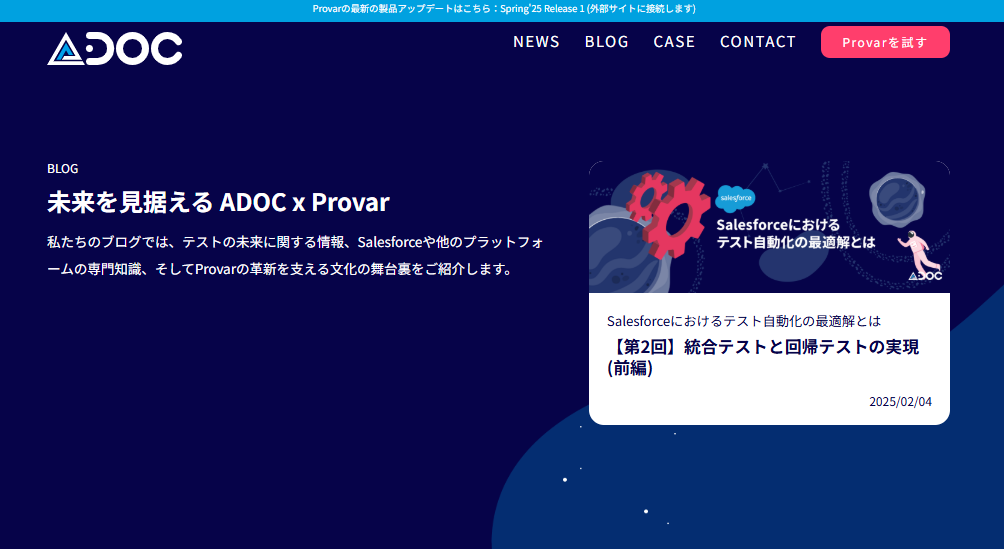The height and width of the screenshot is (549, 1004).
Task: Click the ADOC logo in header
Action: (x=115, y=49)
